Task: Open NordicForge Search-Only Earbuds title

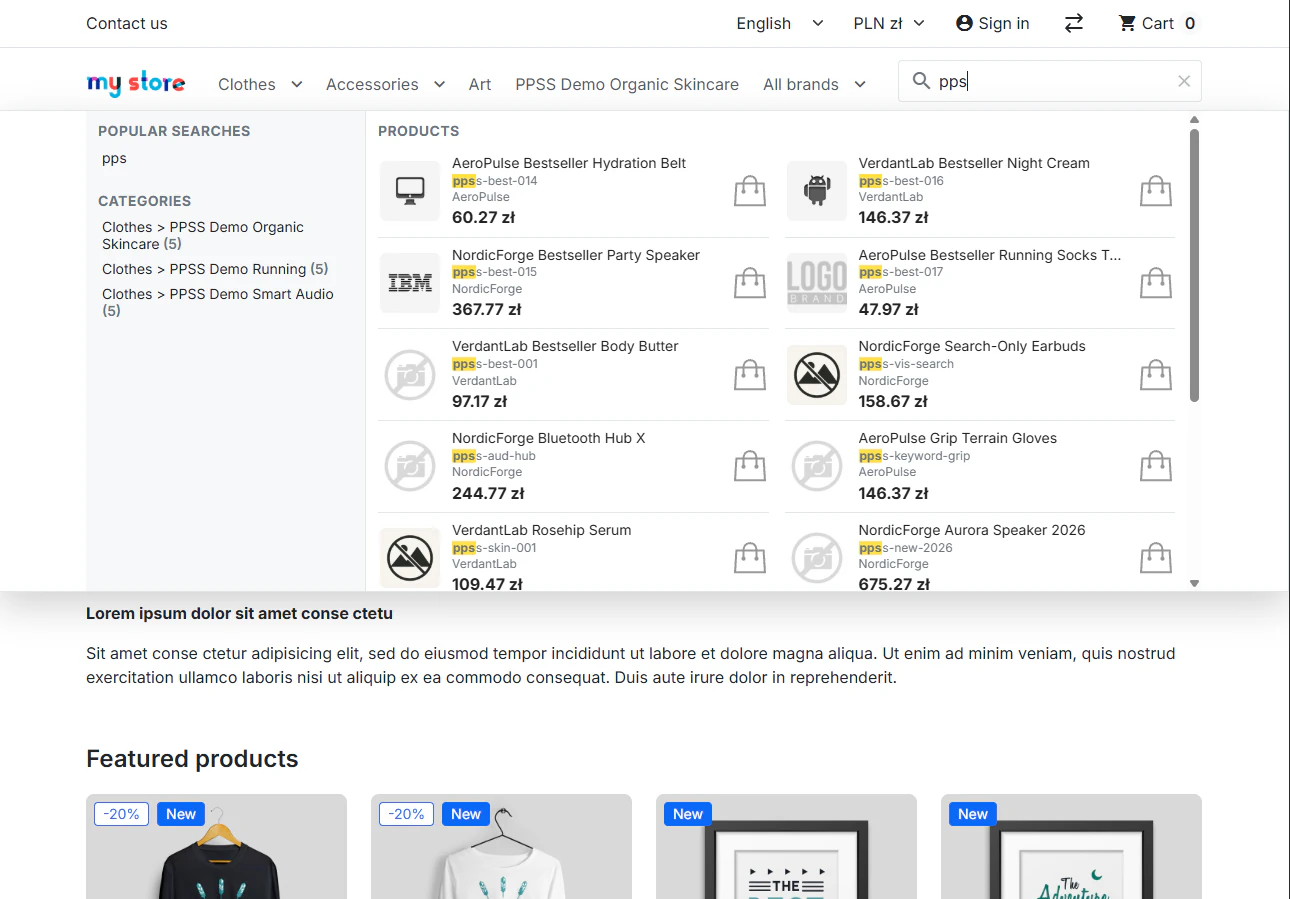Action: tap(972, 346)
